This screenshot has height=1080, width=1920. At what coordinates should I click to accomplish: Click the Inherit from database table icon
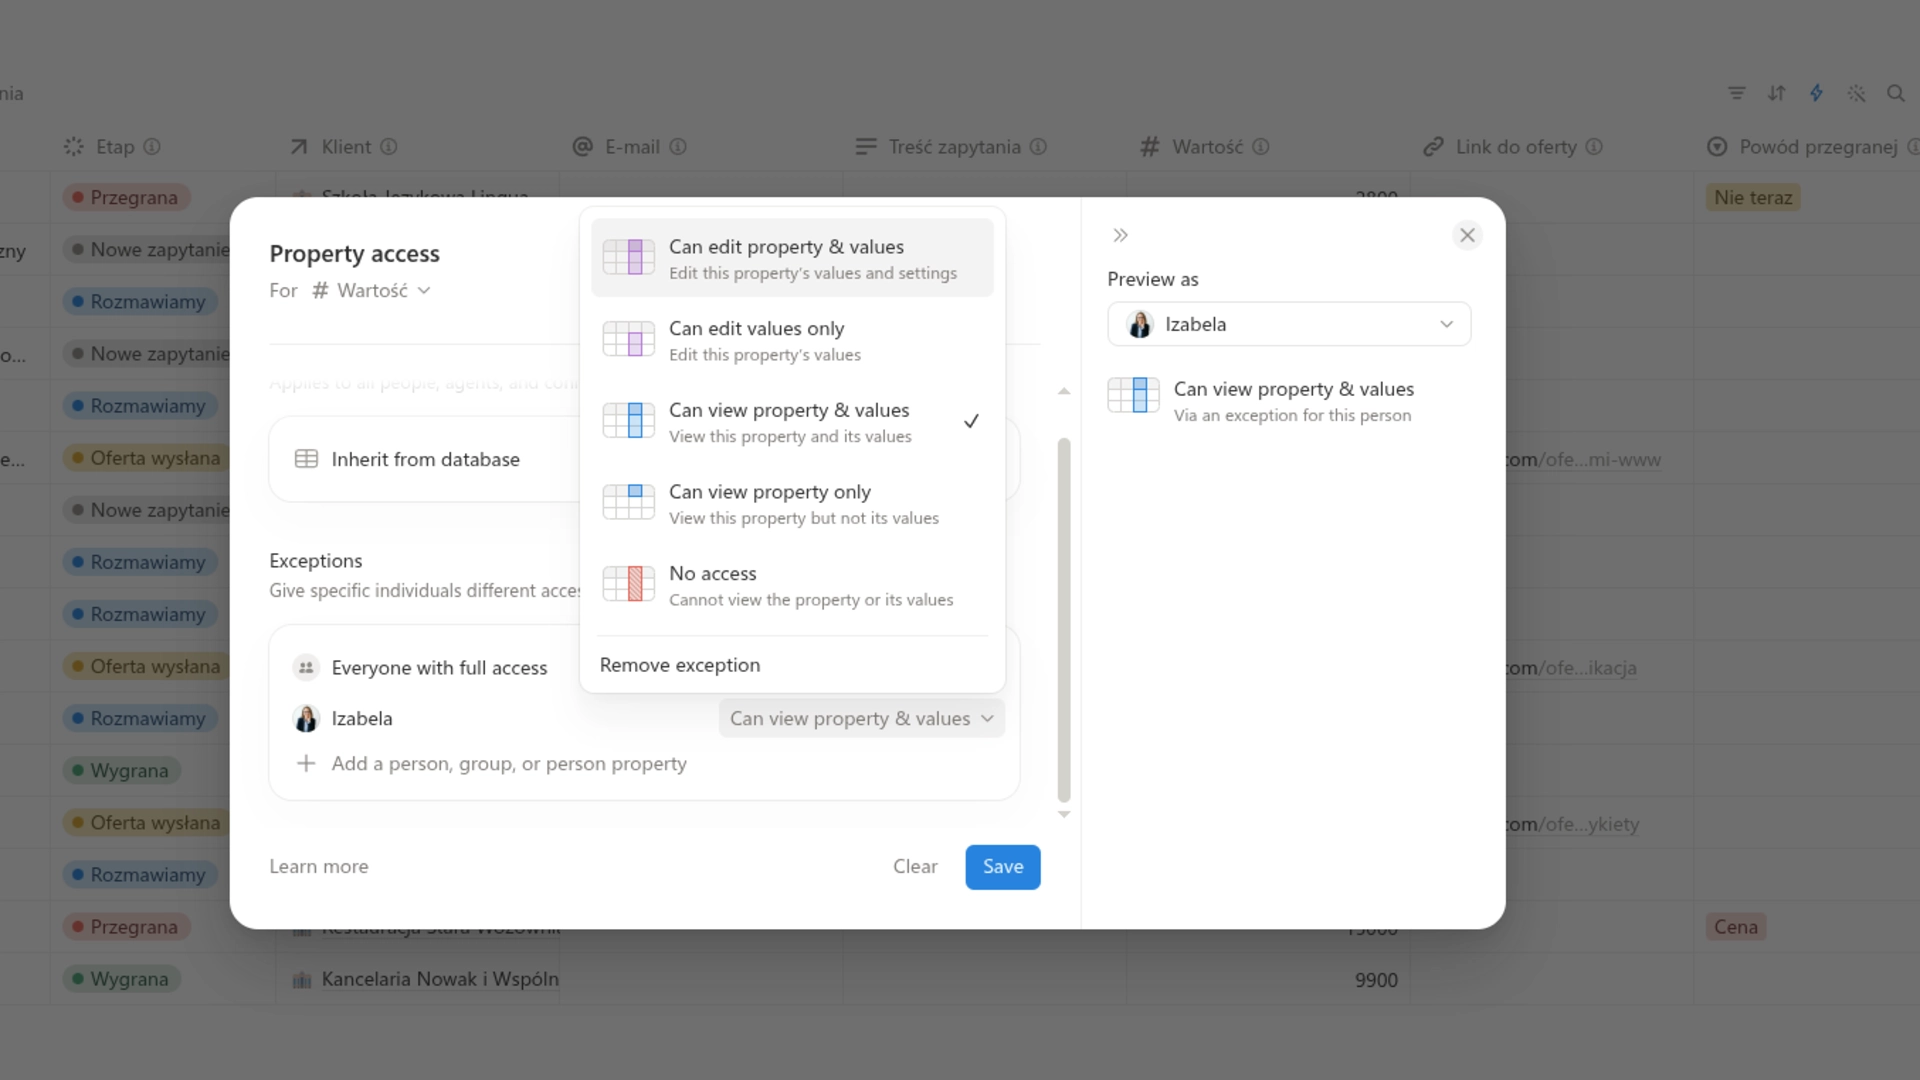point(306,459)
